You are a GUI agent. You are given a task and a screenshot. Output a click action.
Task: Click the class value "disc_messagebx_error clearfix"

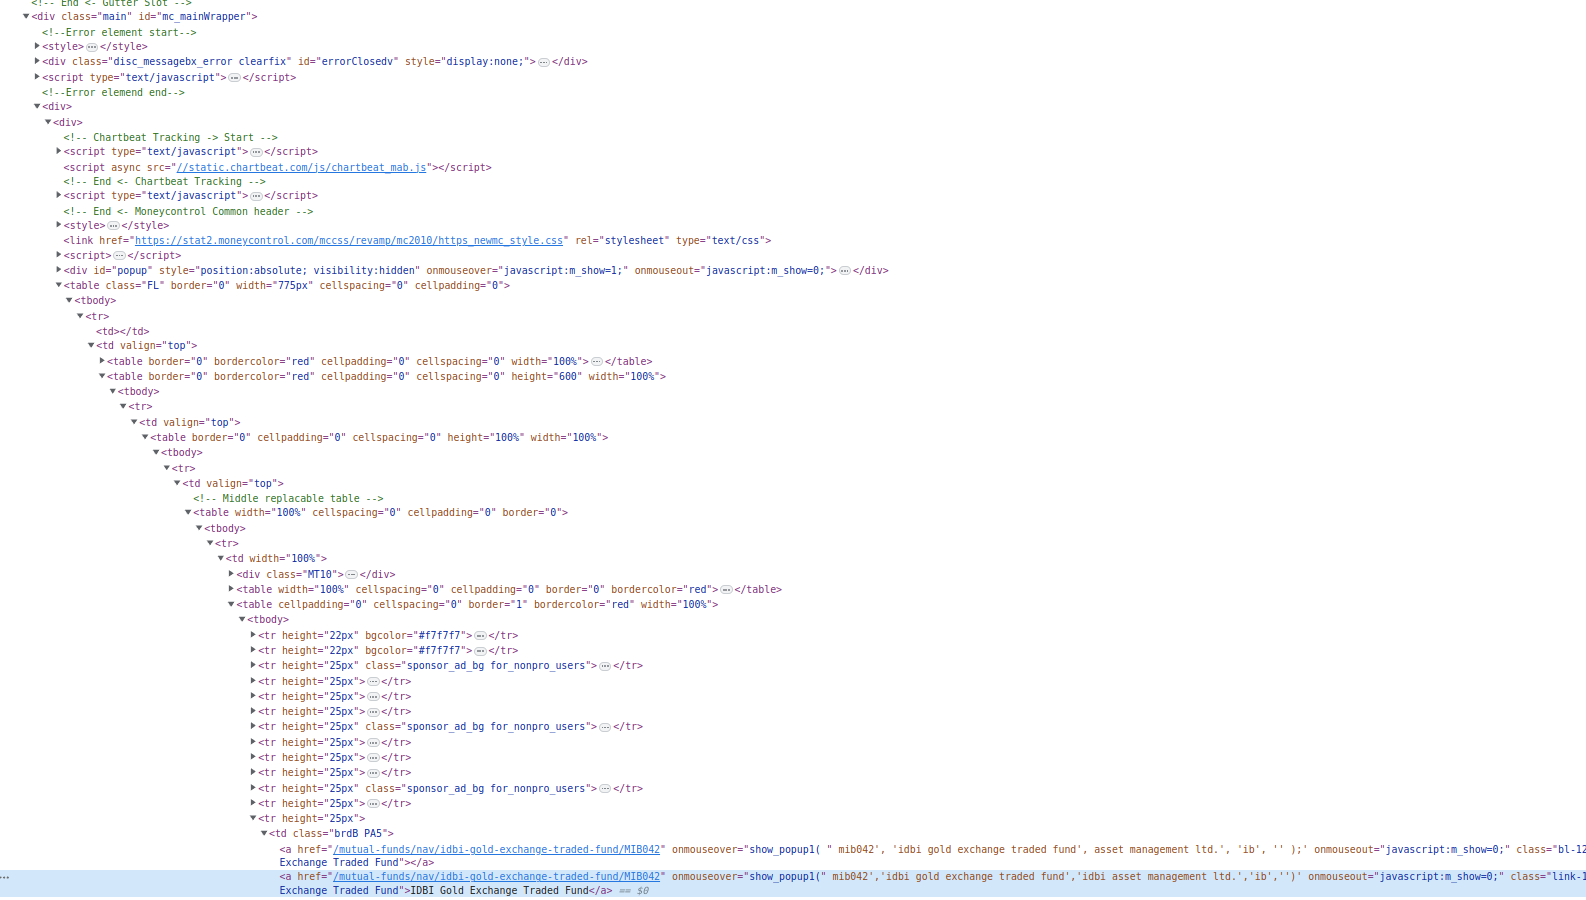coord(199,61)
